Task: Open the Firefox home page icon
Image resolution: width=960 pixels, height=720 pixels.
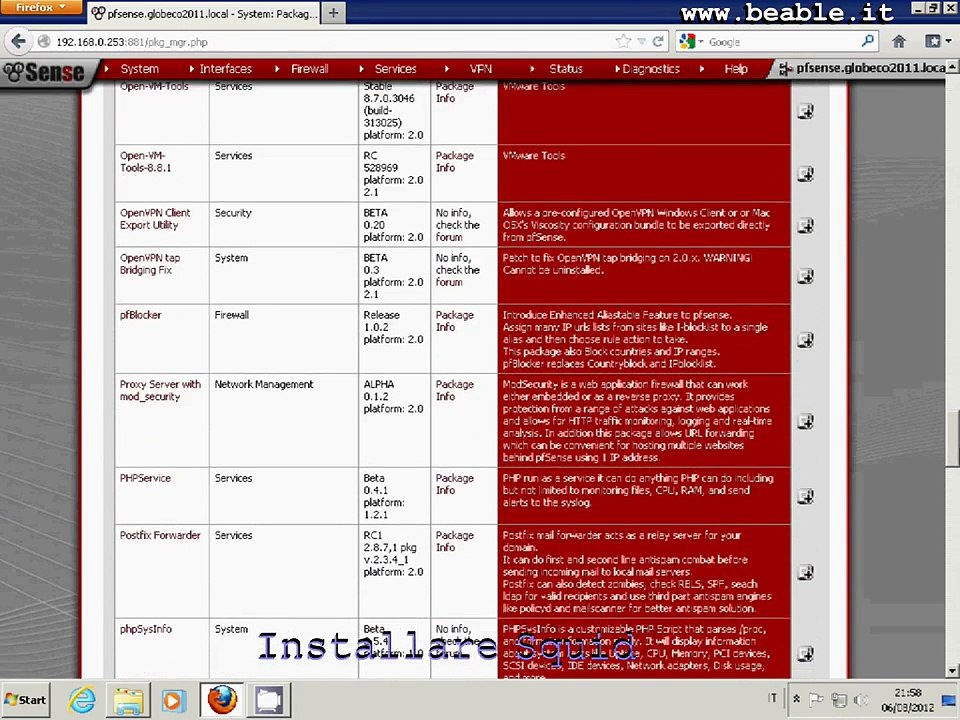Action: (898, 42)
